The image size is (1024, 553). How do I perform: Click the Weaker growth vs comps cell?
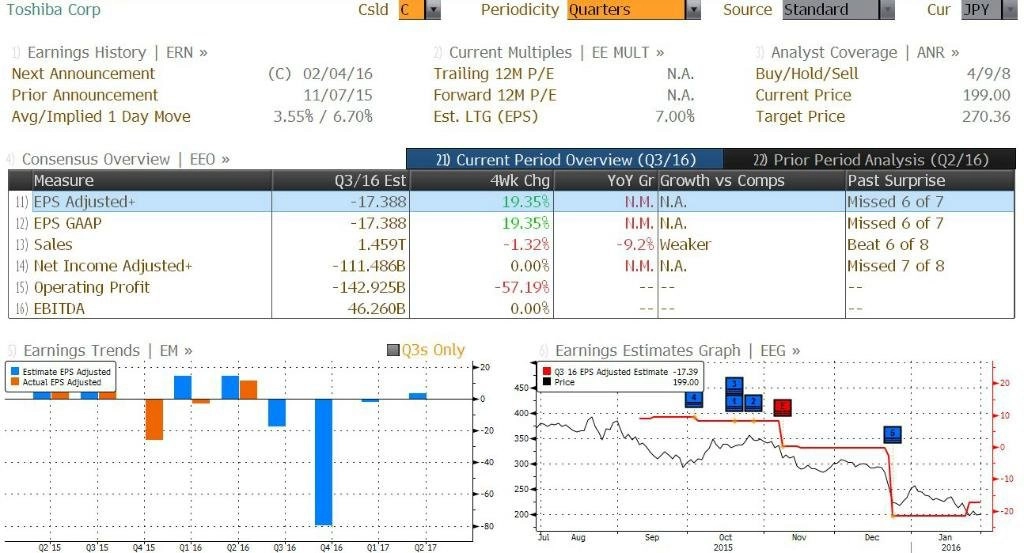pyautogui.click(x=685, y=245)
